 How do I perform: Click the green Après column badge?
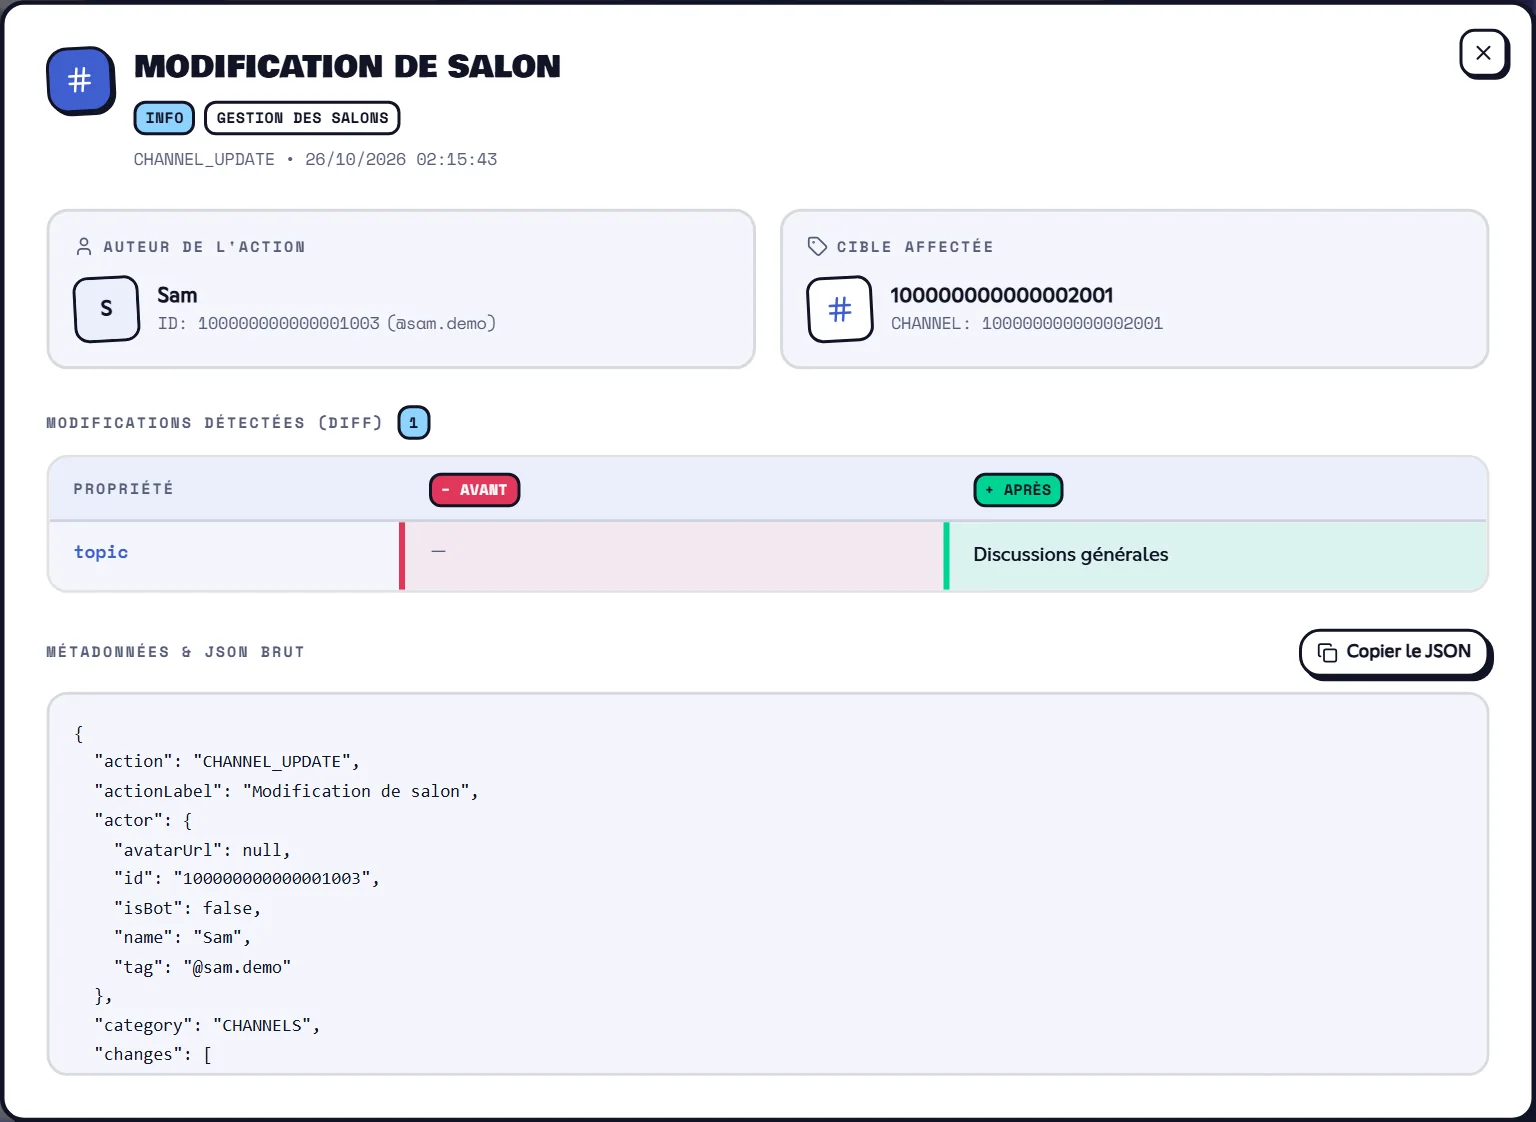1018,490
